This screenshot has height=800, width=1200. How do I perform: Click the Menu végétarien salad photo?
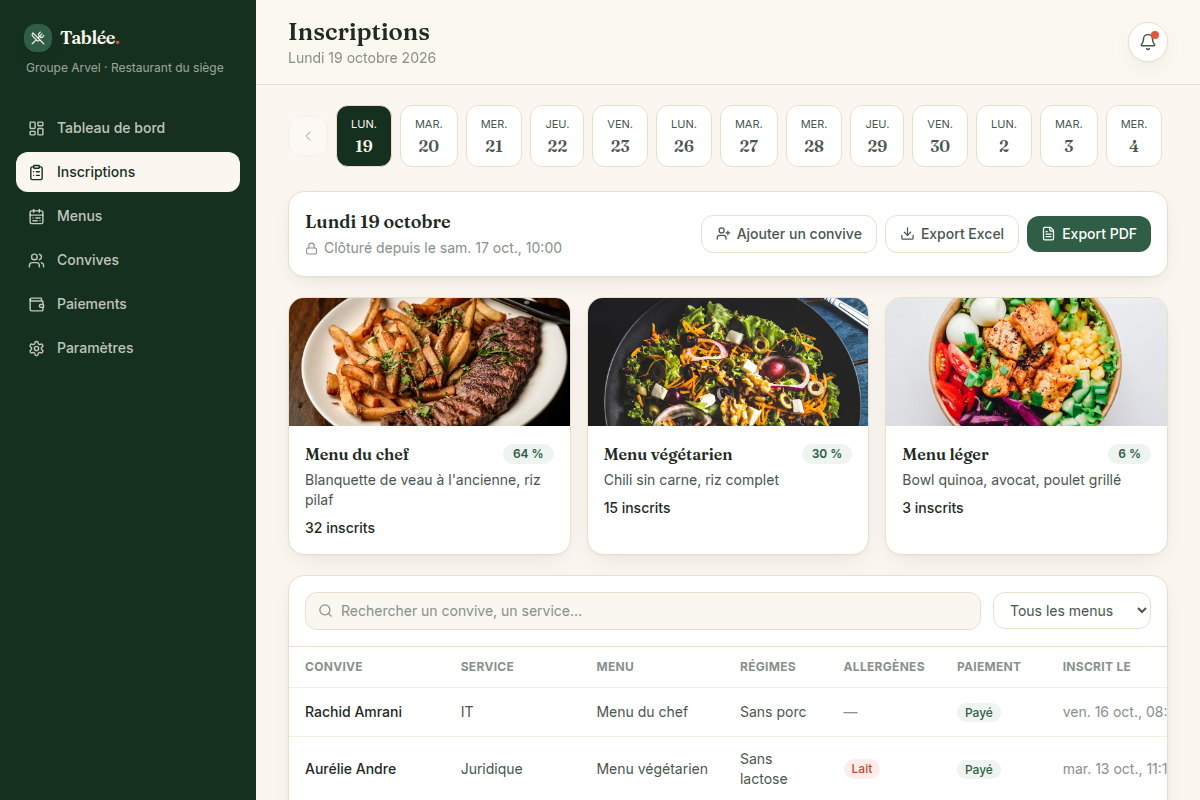(728, 362)
